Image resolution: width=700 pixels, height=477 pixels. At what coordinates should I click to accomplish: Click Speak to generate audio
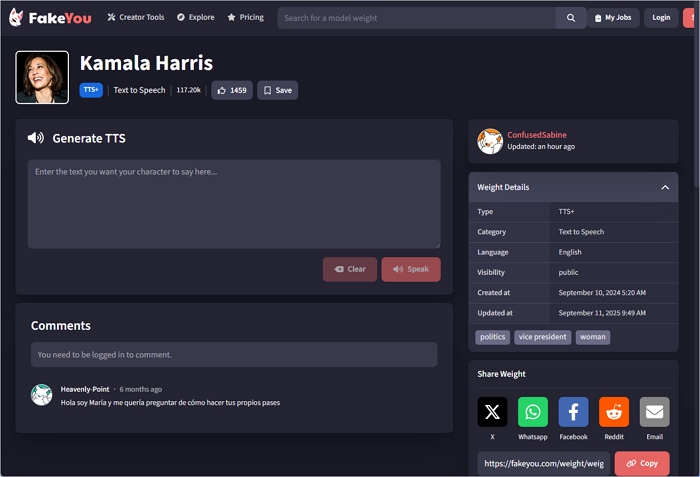[411, 269]
